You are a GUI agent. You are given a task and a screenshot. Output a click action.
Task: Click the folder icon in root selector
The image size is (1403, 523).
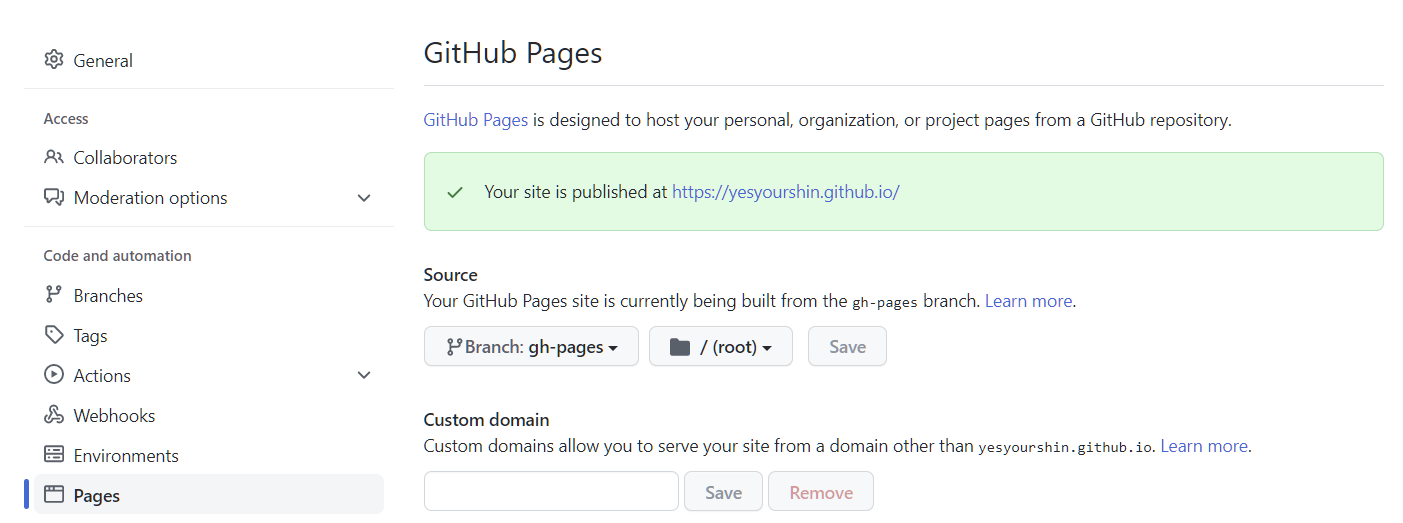[x=680, y=347]
